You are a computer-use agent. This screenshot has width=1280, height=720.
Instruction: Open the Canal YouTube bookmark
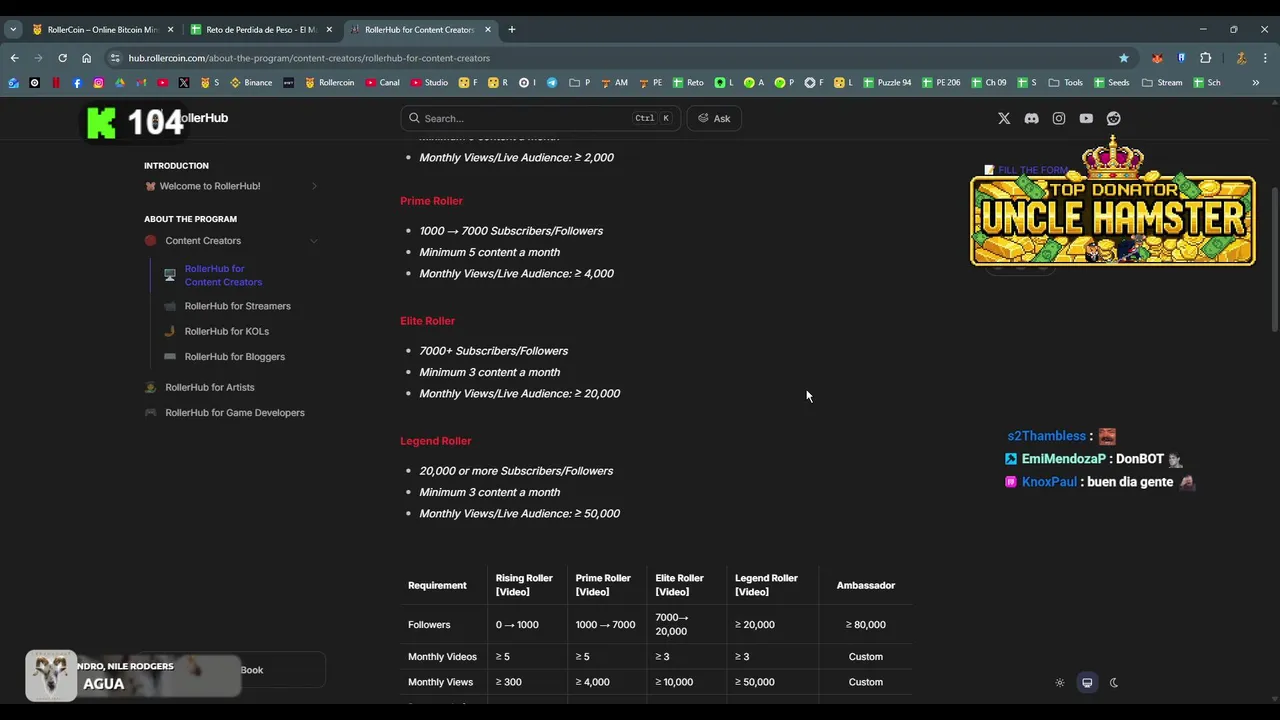(x=383, y=83)
